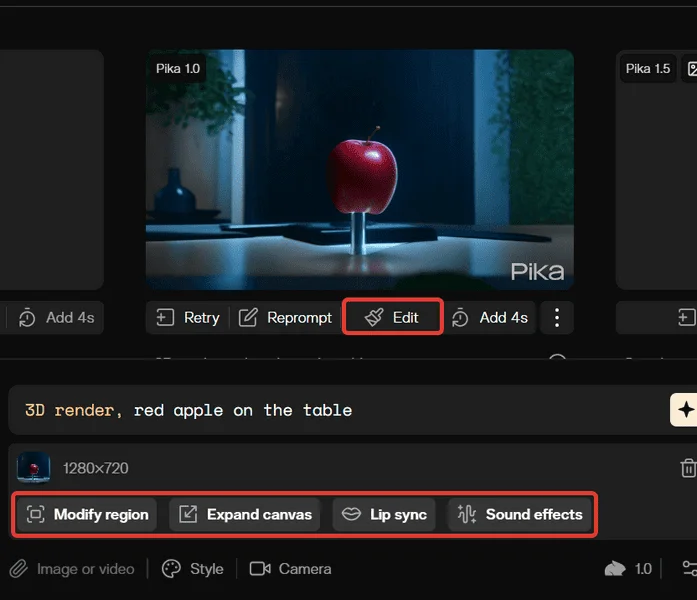Delete the attached 1280×720 video
This screenshot has height=600, width=697.
coord(688,468)
